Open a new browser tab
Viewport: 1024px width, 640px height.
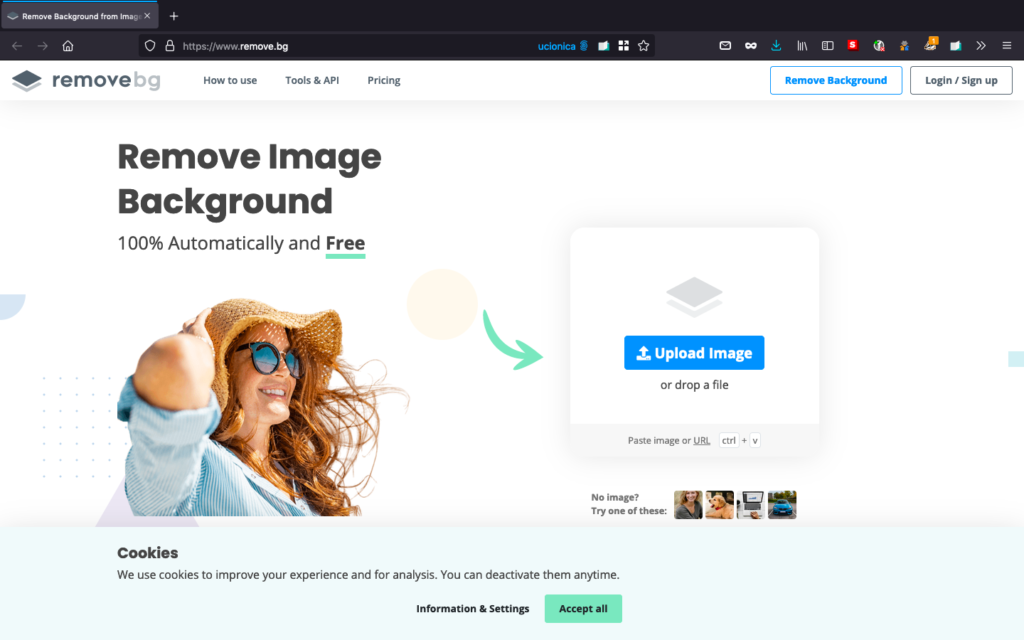[x=174, y=16]
